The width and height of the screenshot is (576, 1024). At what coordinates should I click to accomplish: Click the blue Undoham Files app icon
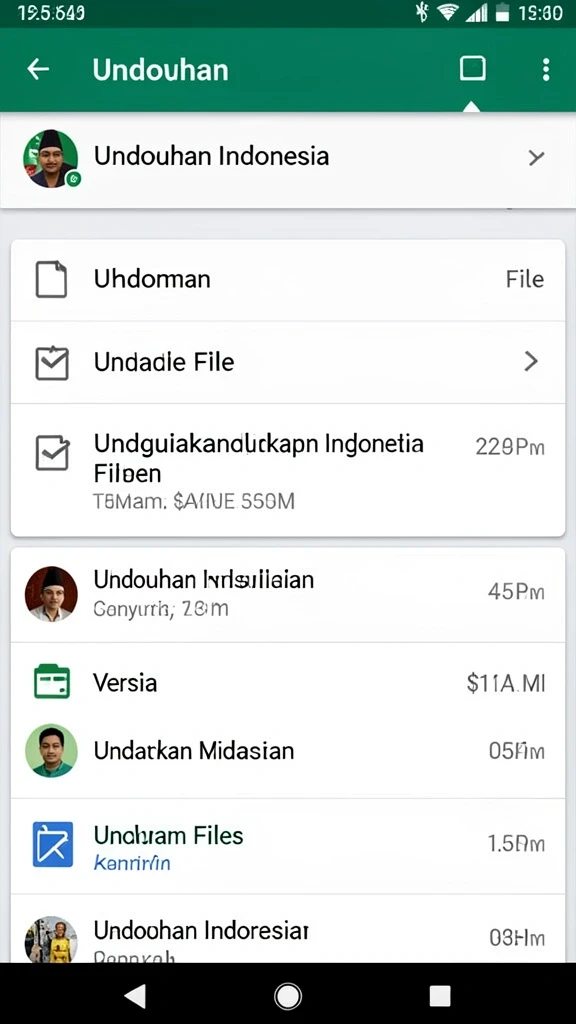53,844
